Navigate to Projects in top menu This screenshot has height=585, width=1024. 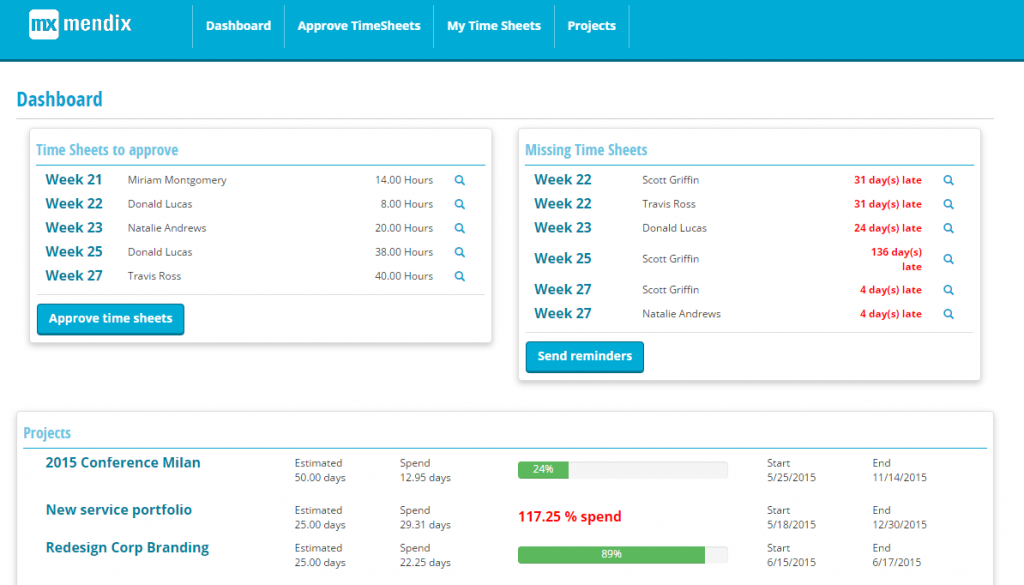point(592,26)
